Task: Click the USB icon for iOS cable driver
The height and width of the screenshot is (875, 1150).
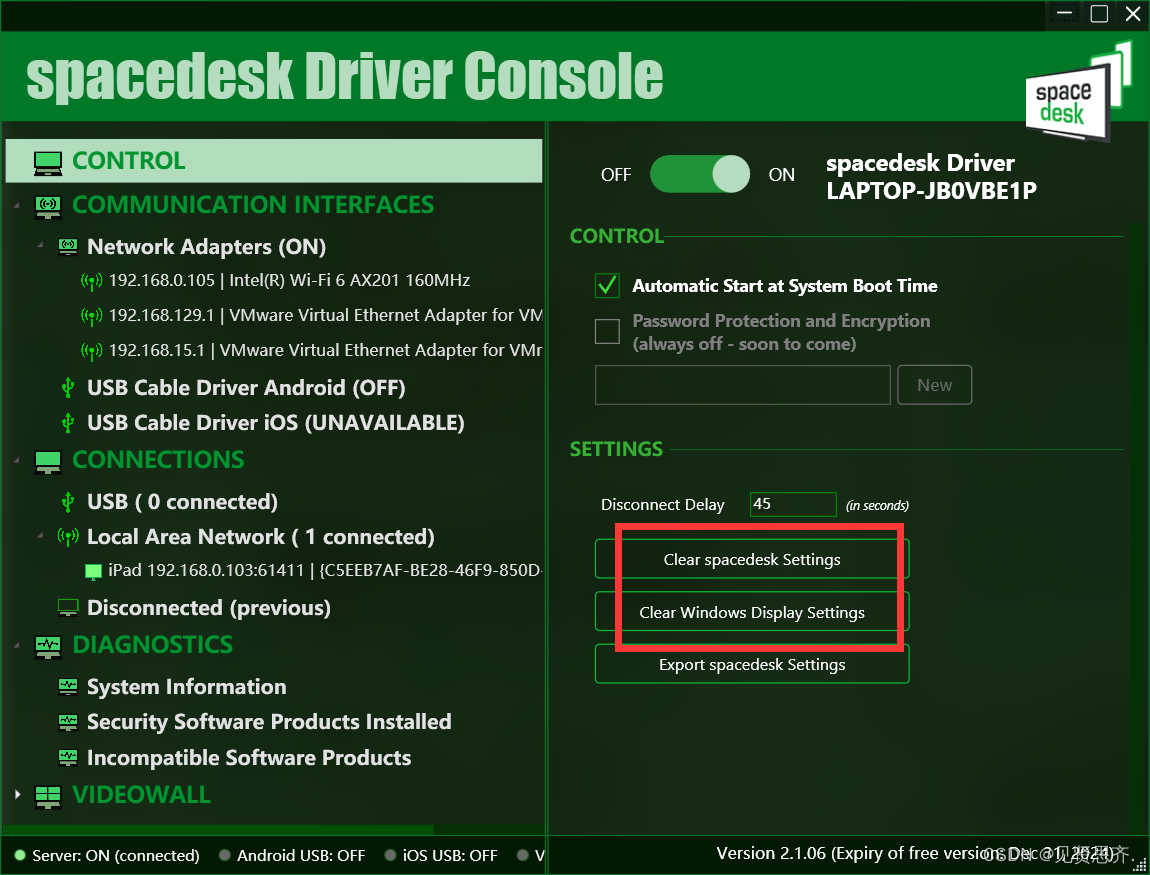Action: point(68,422)
